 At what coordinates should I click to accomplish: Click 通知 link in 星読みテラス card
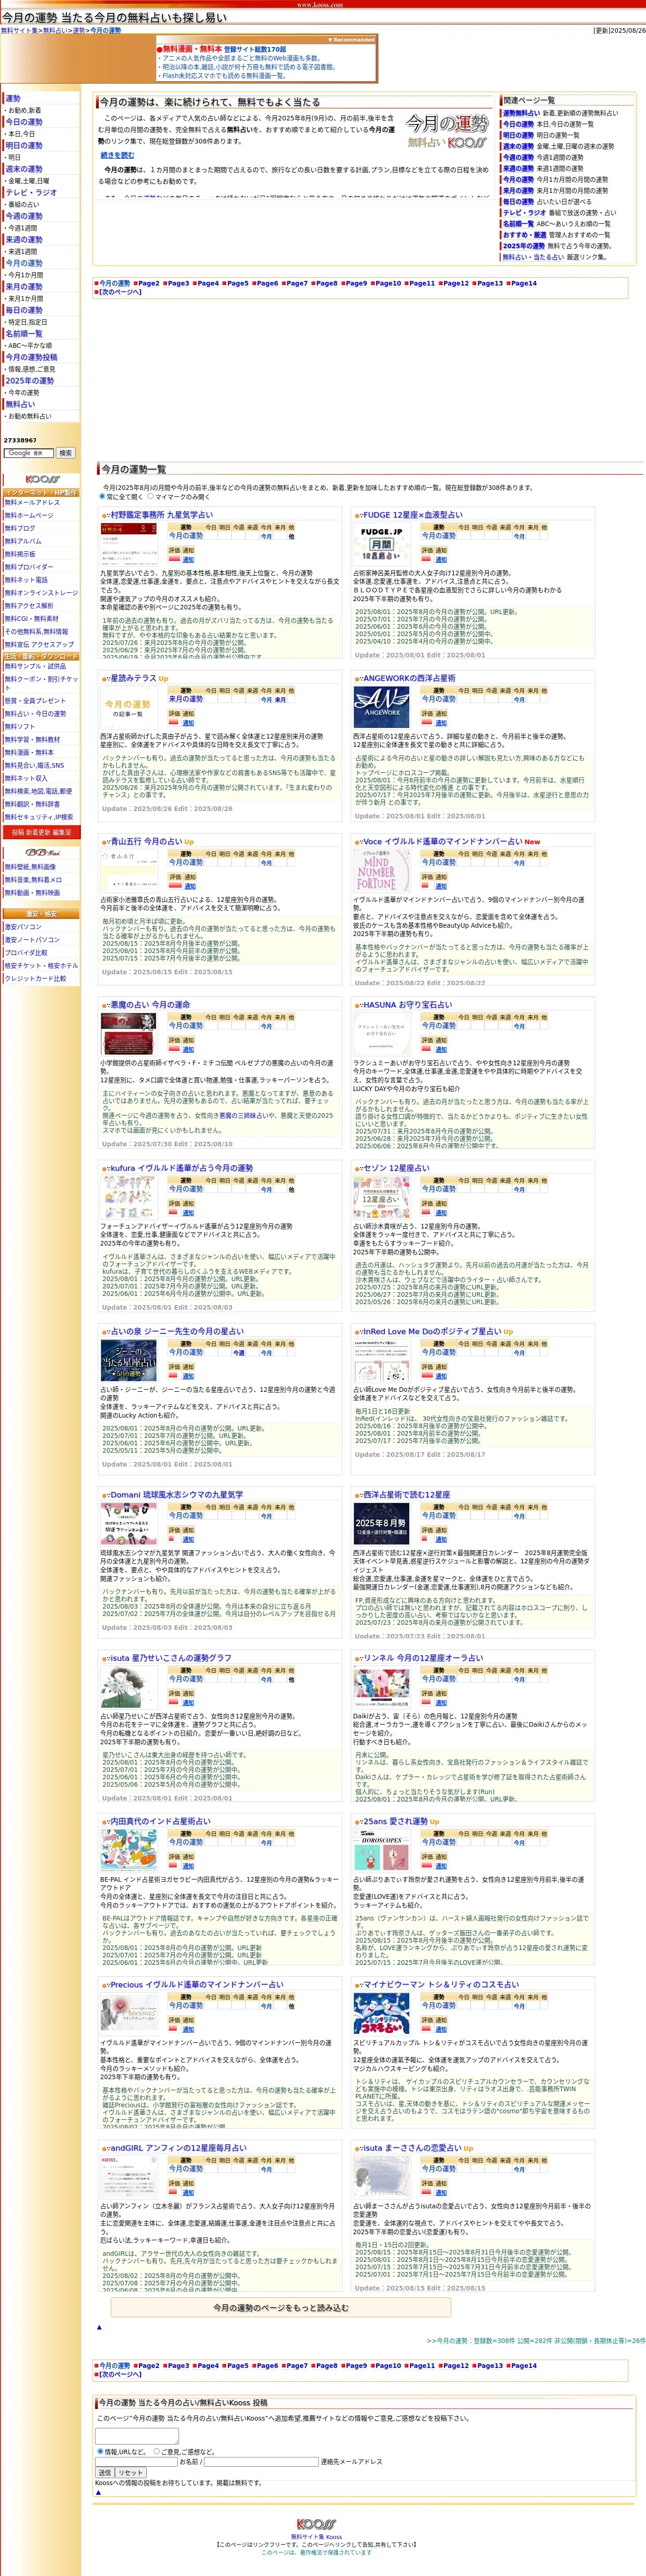(188, 724)
